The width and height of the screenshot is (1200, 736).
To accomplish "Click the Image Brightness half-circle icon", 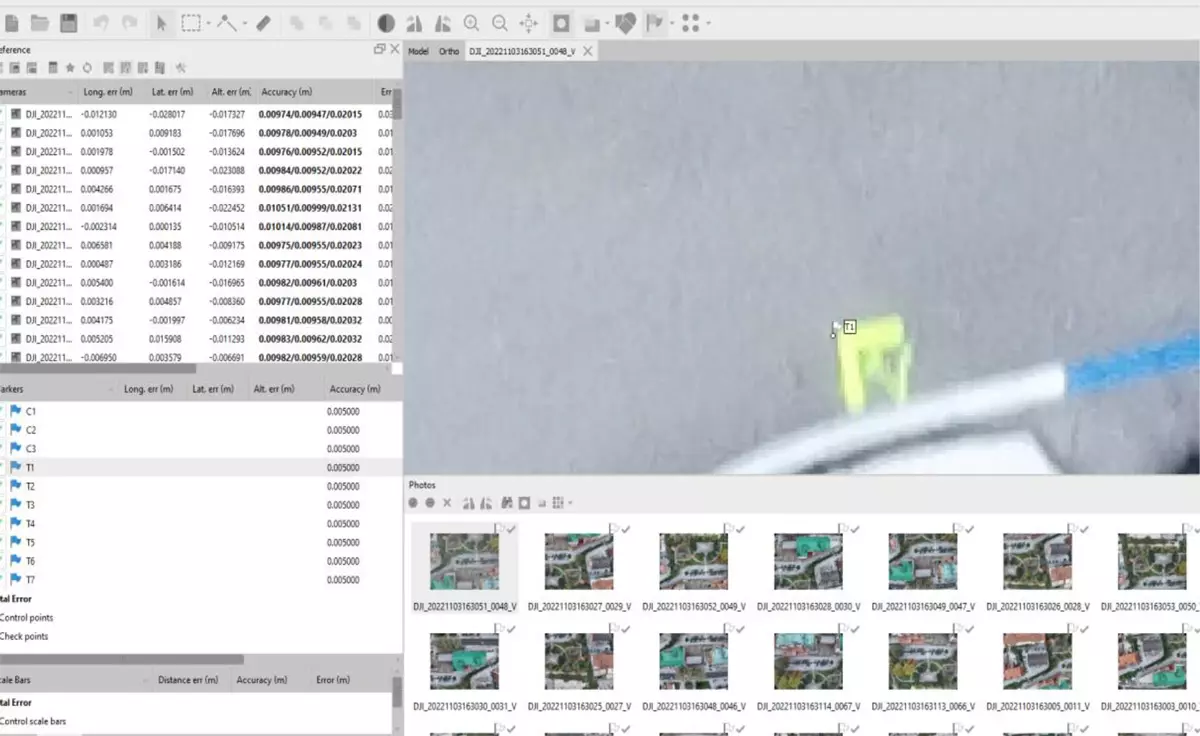I will tap(386, 23).
